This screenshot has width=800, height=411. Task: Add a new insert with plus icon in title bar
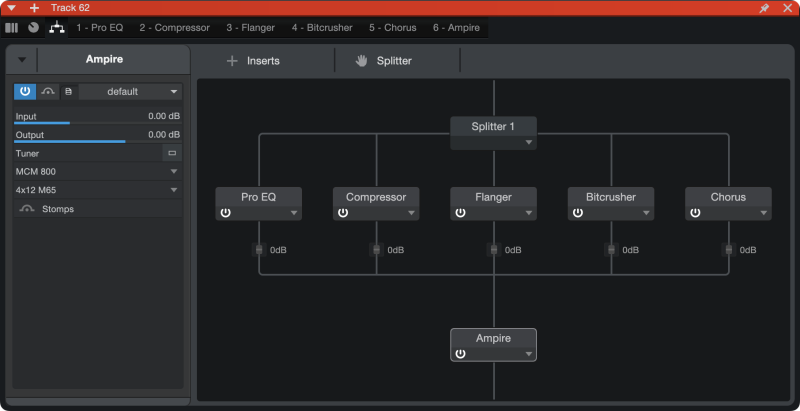[x=34, y=8]
